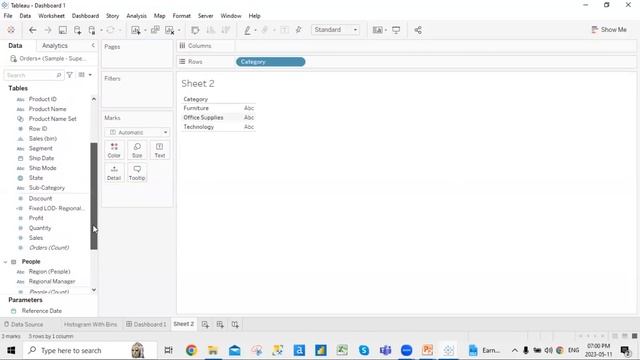Click the Category pill on Rows

tap(271, 62)
